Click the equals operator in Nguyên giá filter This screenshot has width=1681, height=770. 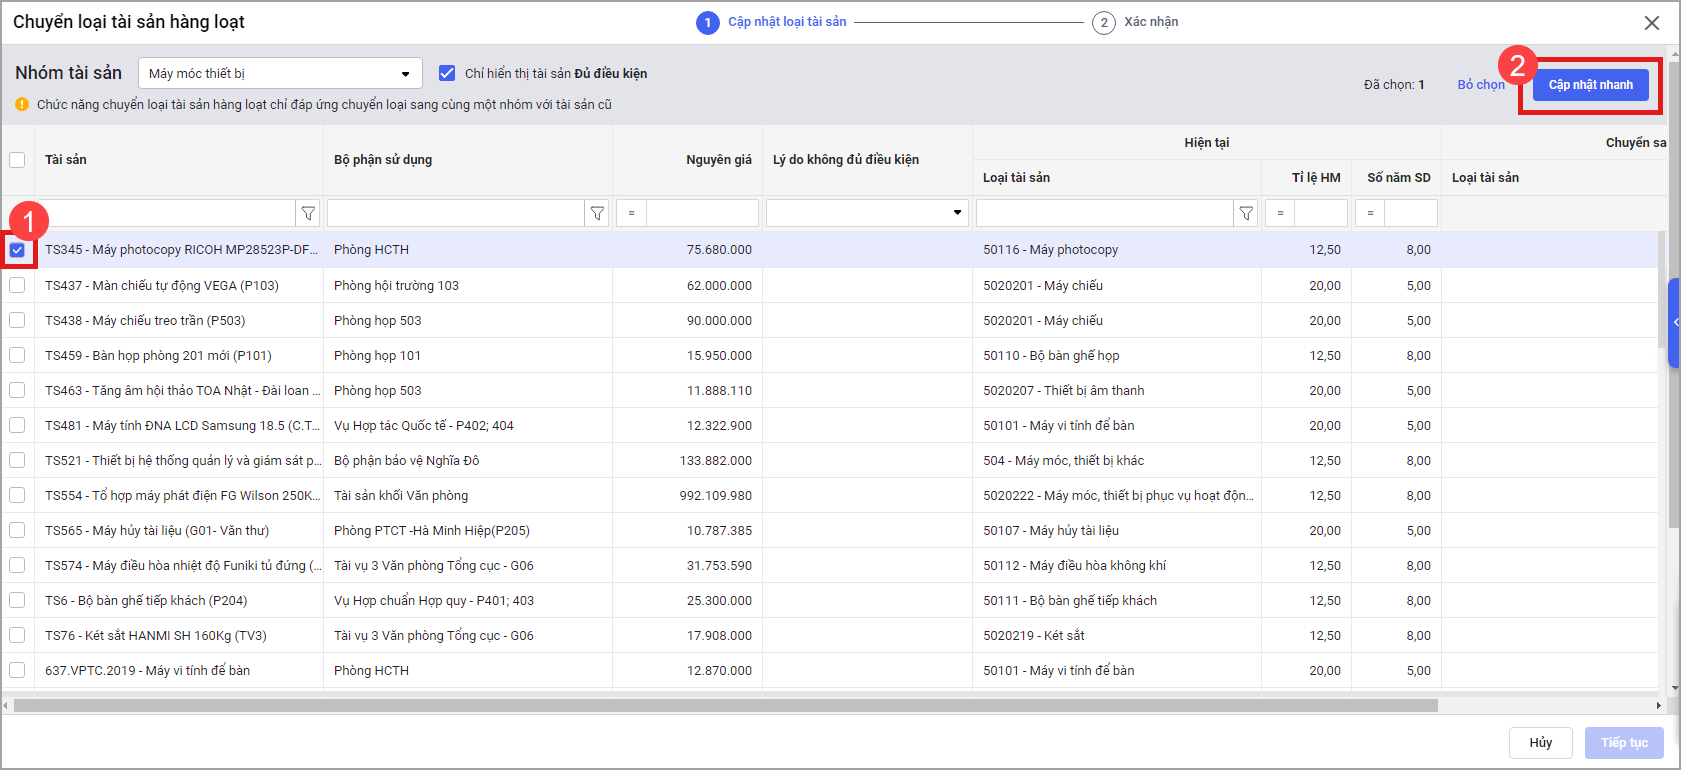pyautogui.click(x=631, y=213)
